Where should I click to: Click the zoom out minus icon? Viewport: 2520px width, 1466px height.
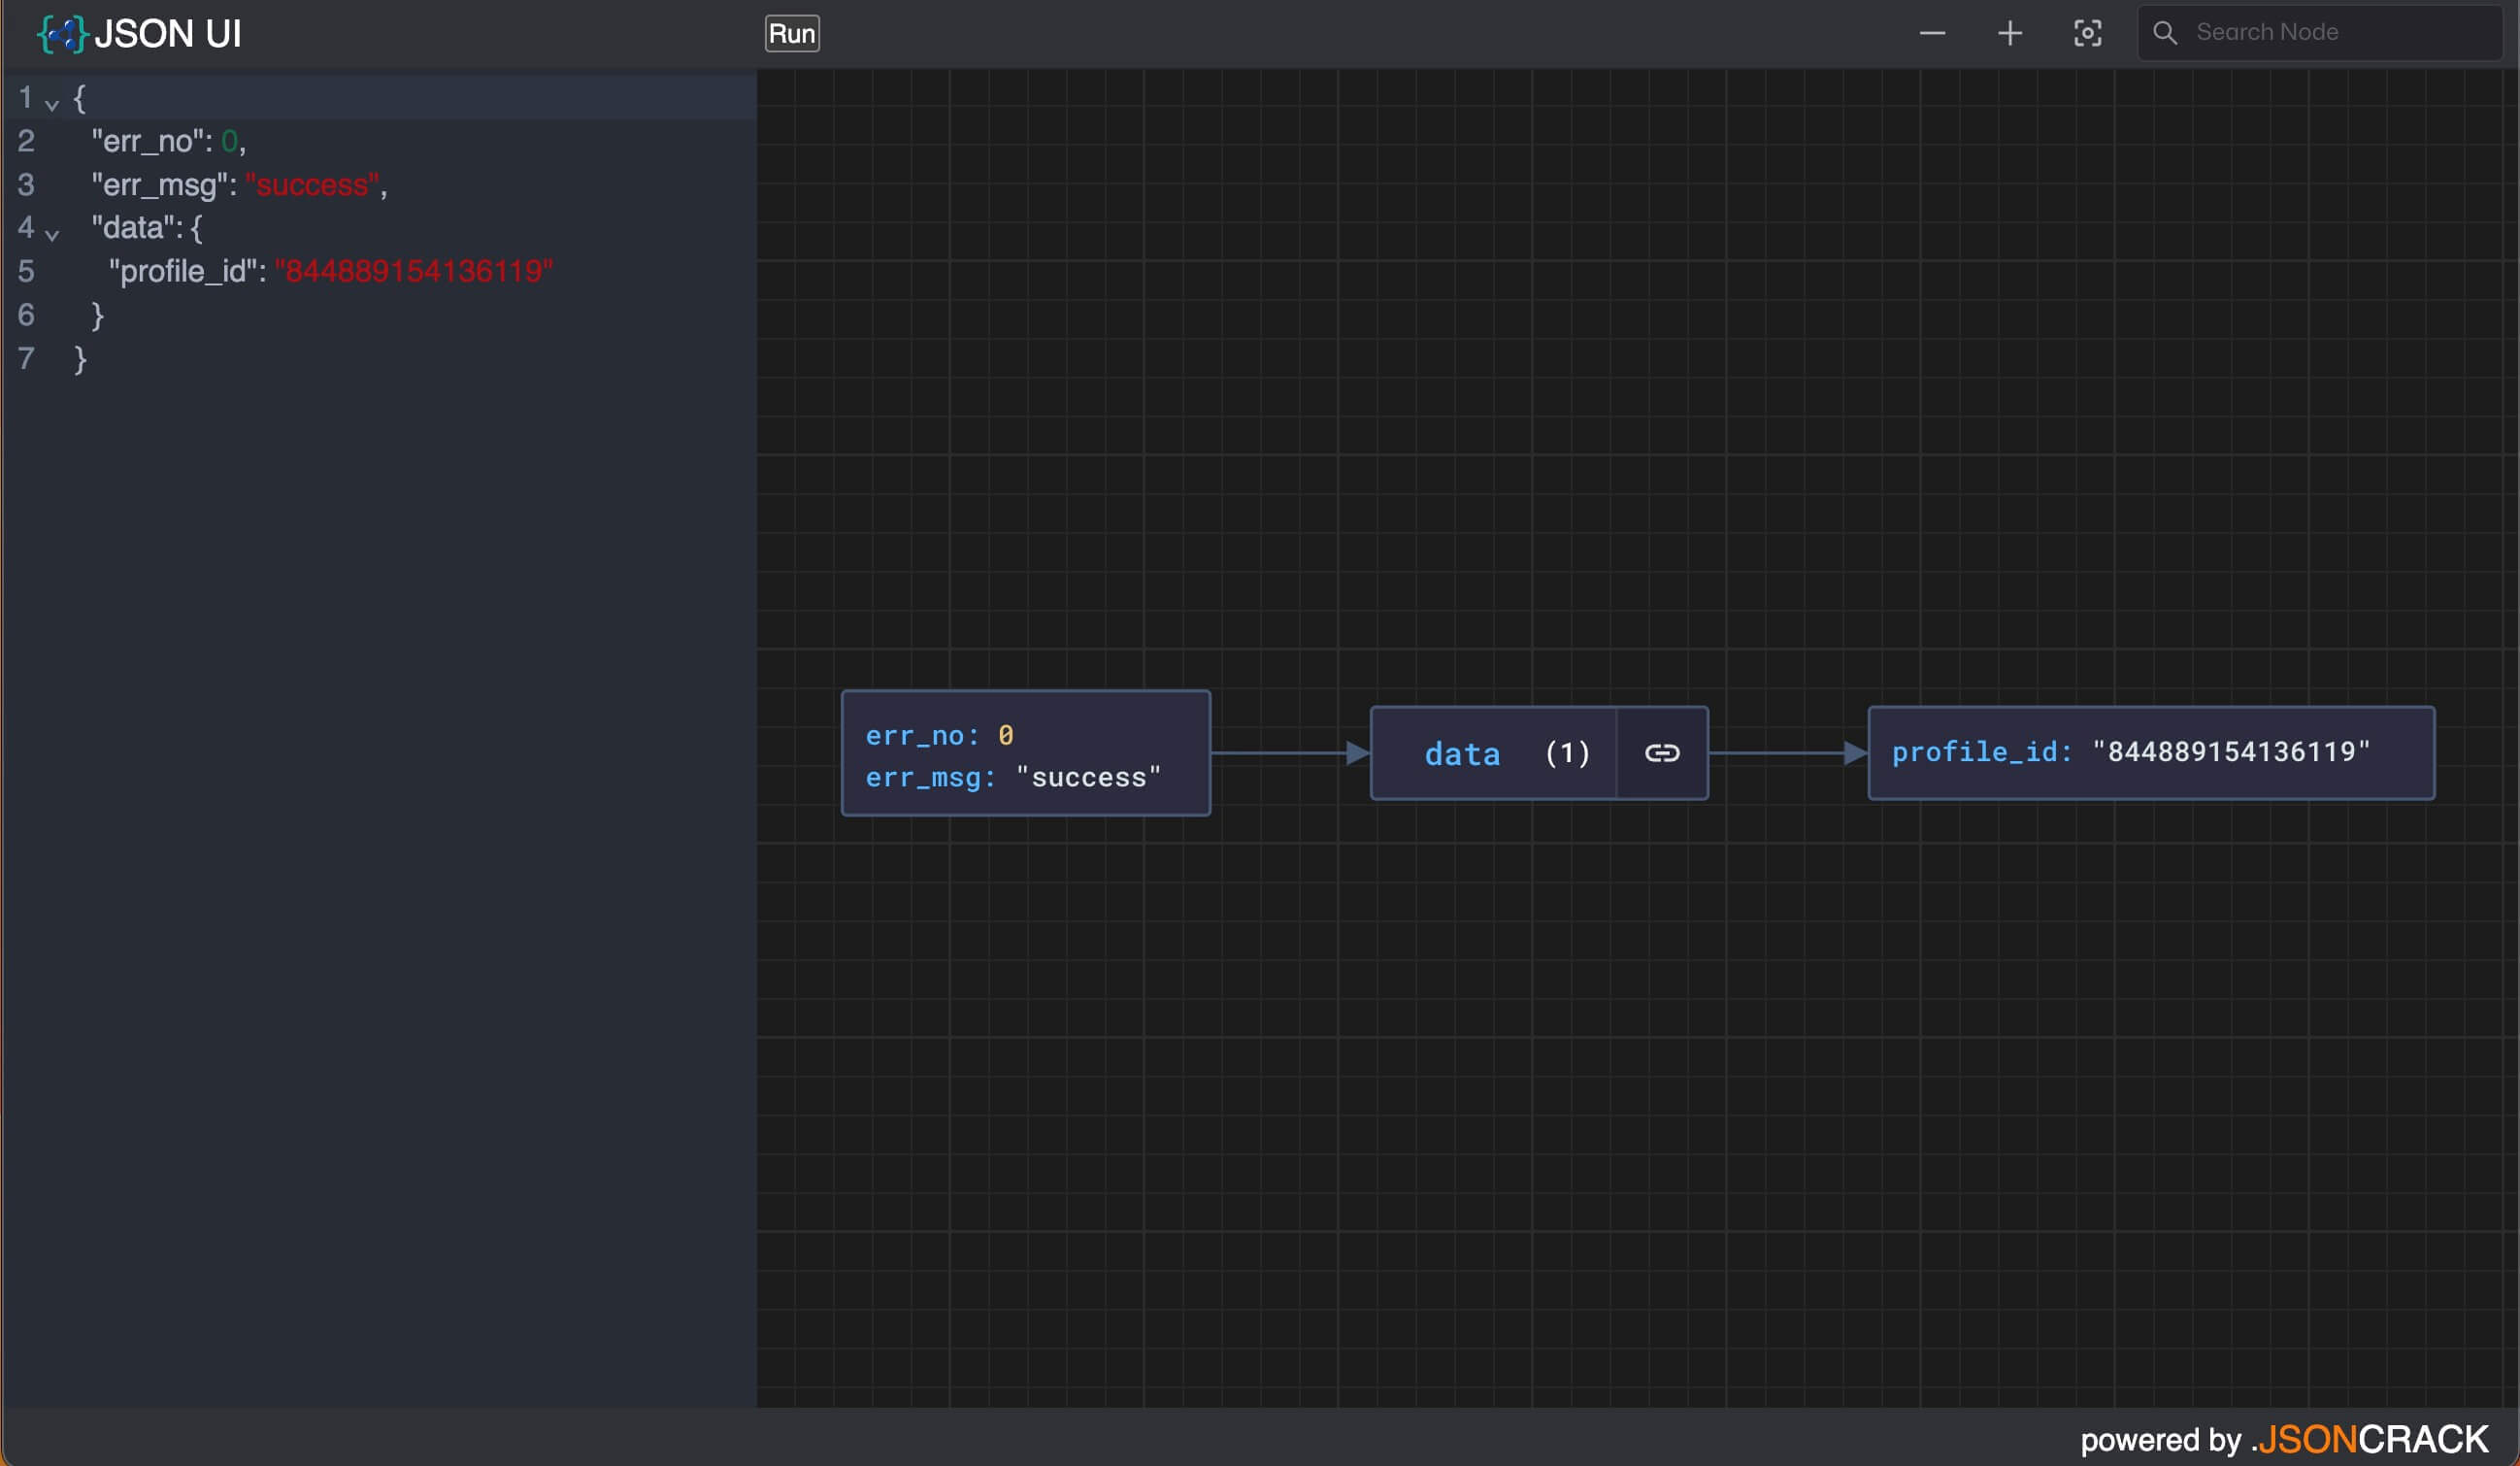coord(1932,33)
